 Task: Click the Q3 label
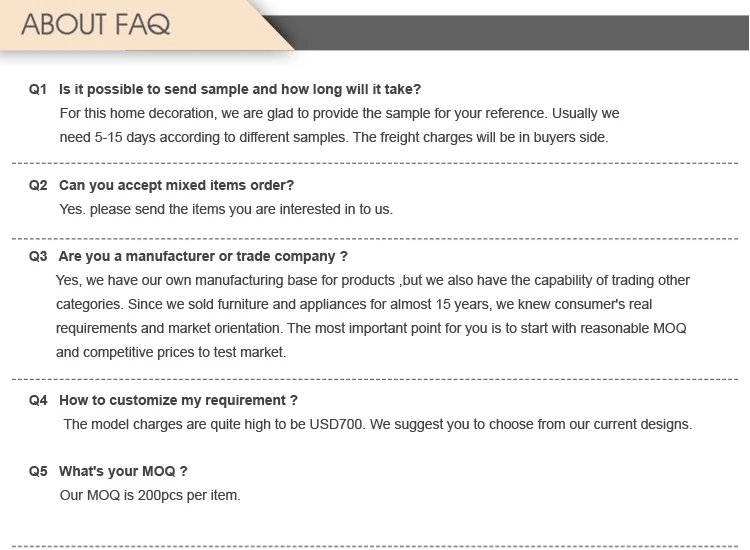[38, 256]
